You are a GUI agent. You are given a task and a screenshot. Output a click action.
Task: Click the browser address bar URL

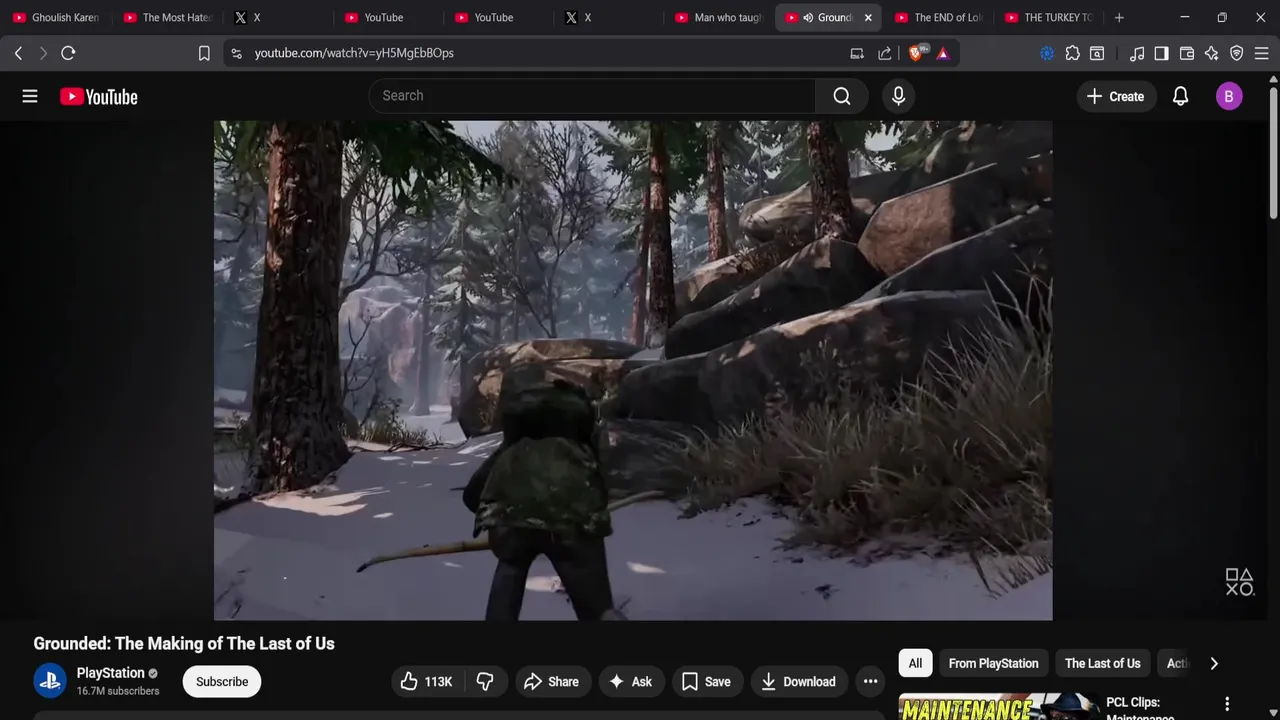(x=354, y=53)
